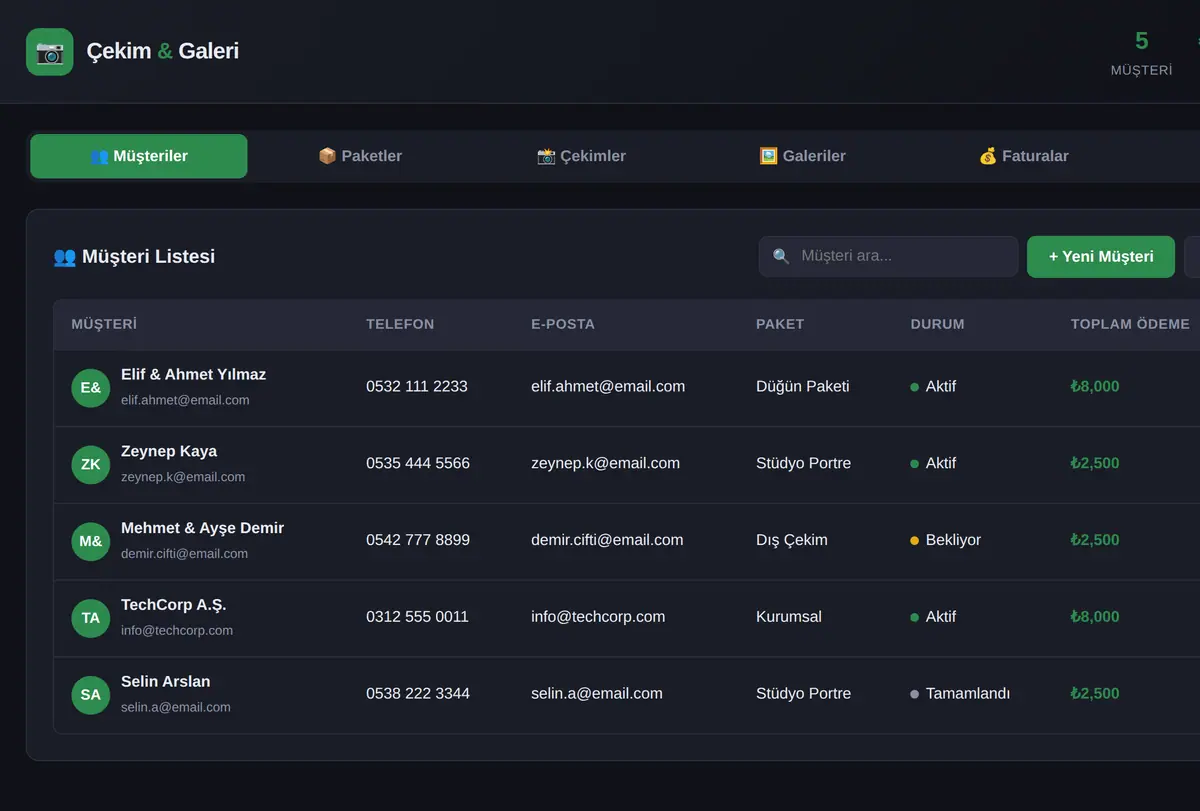Click the SA avatar for Selin Arslan

point(91,695)
